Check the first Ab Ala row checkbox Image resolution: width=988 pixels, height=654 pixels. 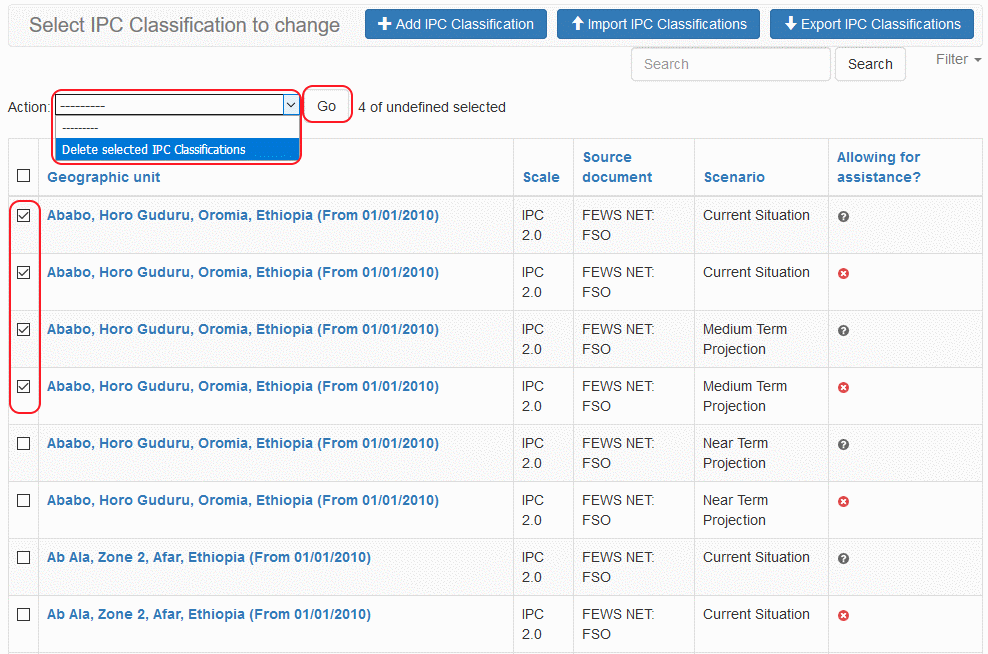click(x=24, y=557)
